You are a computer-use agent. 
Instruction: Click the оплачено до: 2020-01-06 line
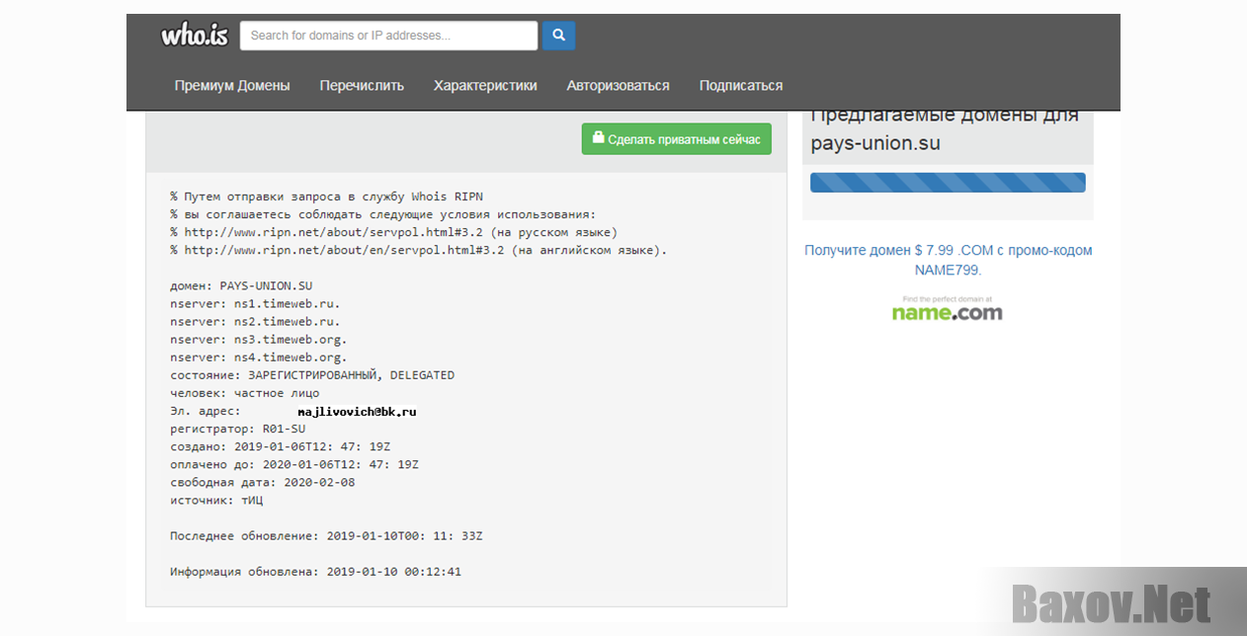tap(294, 465)
